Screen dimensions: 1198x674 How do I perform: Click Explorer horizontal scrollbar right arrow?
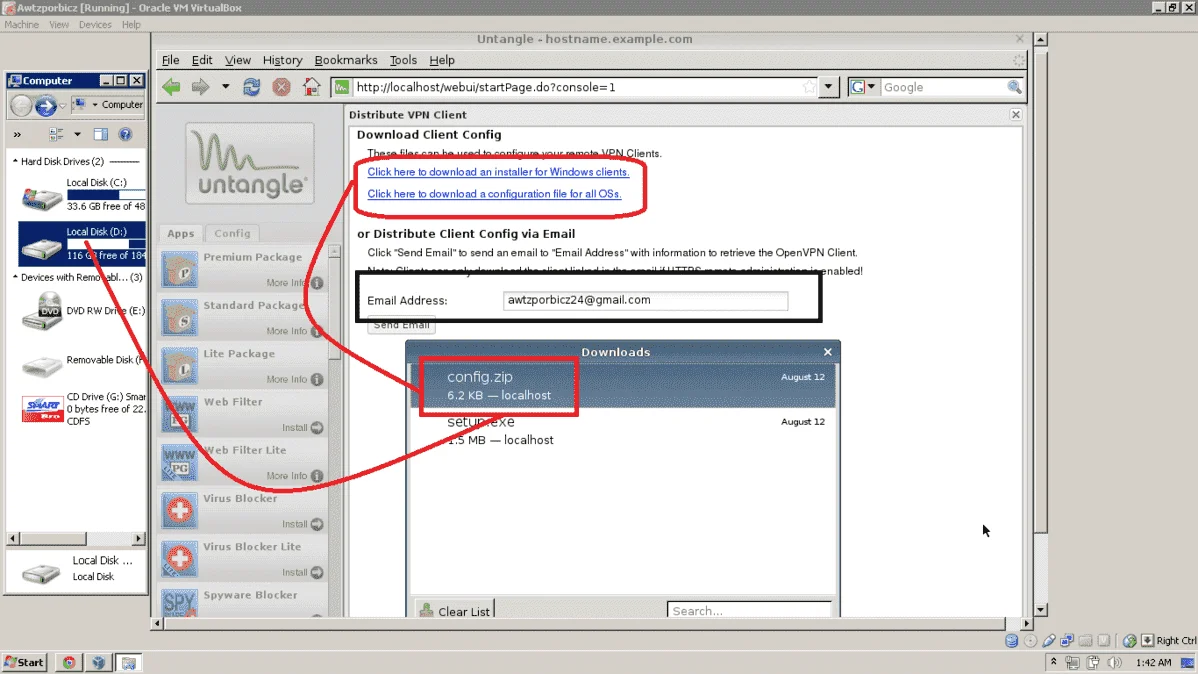138,539
